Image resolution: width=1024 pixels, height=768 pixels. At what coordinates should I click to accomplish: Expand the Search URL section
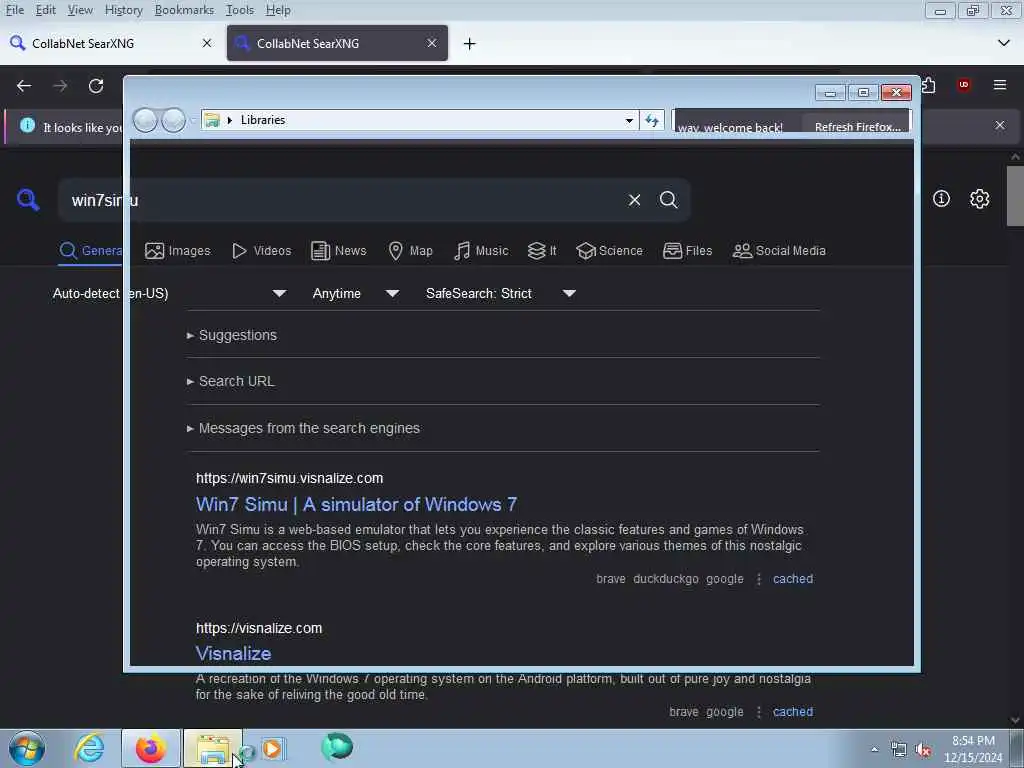pos(231,381)
